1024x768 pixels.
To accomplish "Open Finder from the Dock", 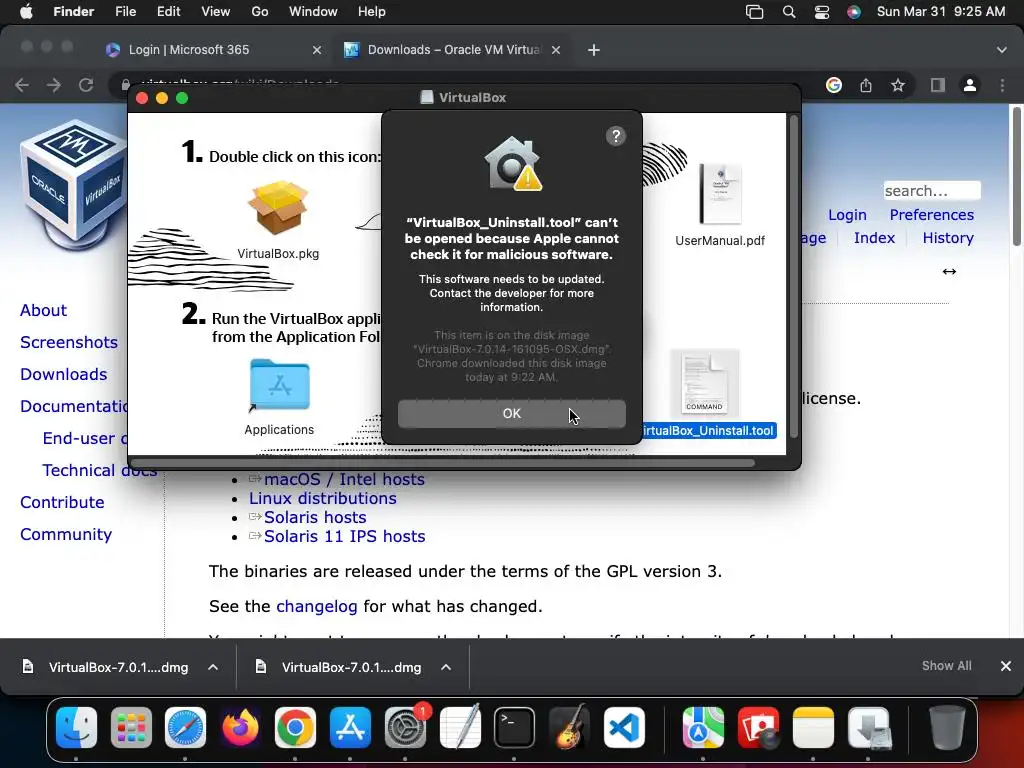I will tap(76, 728).
